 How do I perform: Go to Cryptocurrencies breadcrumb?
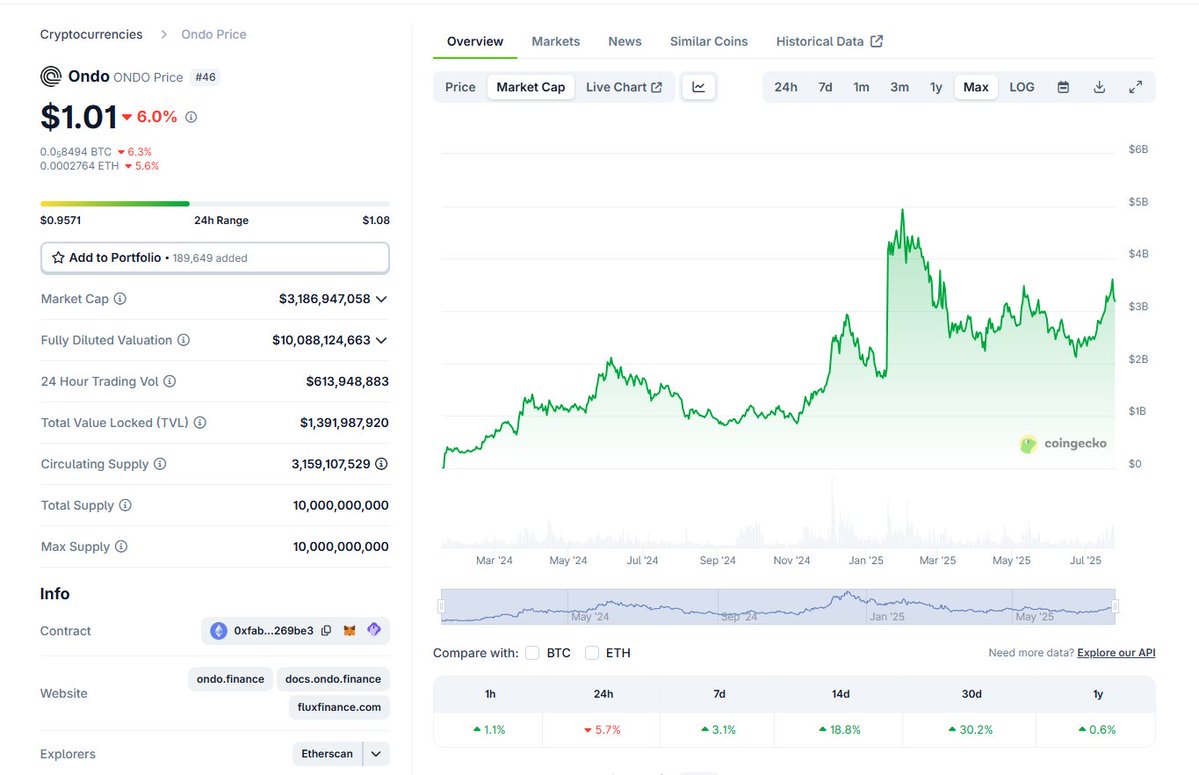pyautogui.click(x=91, y=34)
